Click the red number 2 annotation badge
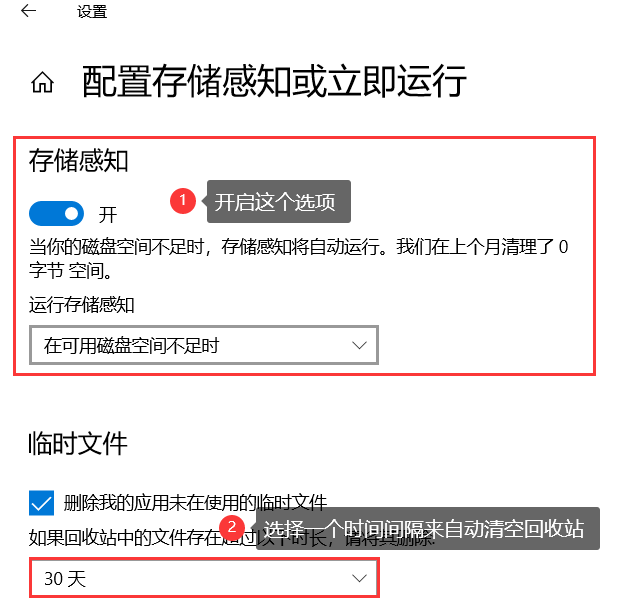The image size is (631, 601). click(232, 527)
